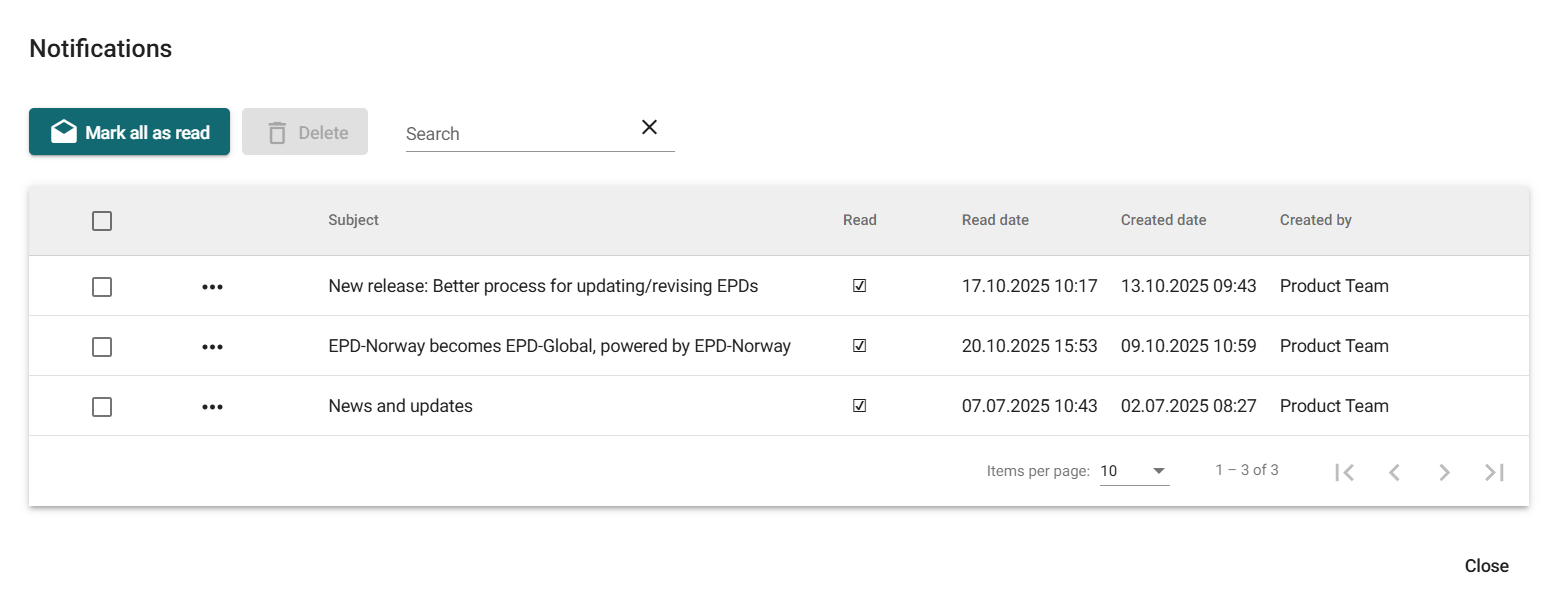
Task: Open three-dot menu for News and updates
Action: coord(212,407)
